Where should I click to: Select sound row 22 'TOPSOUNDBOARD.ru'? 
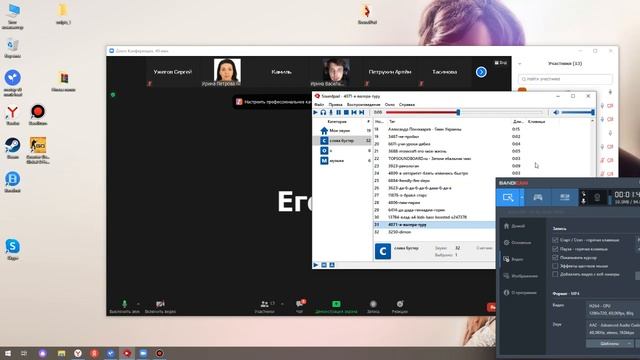482,158
